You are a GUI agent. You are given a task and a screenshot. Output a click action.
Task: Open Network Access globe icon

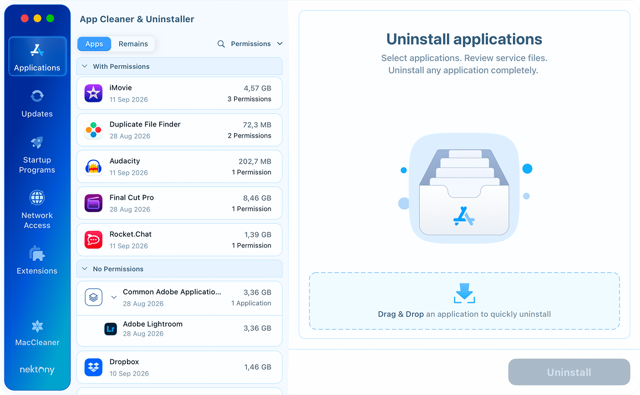tap(37, 198)
